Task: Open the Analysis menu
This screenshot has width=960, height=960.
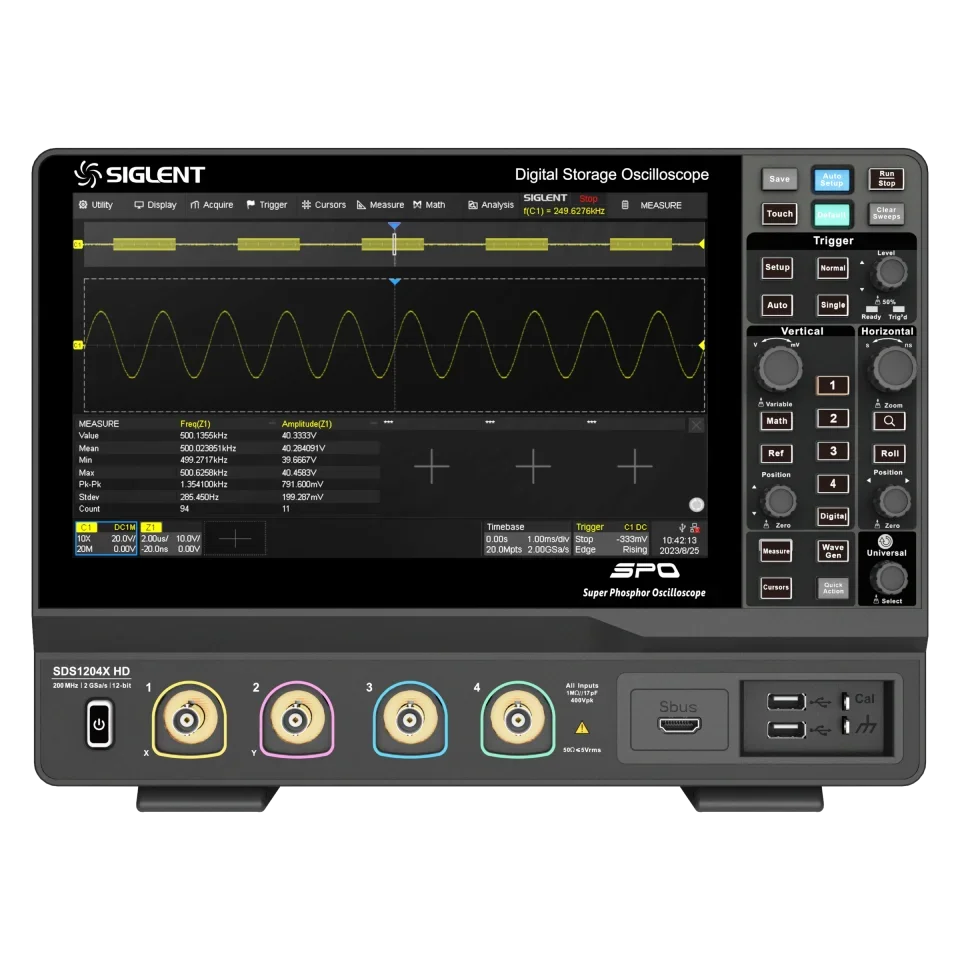Action: click(491, 205)
